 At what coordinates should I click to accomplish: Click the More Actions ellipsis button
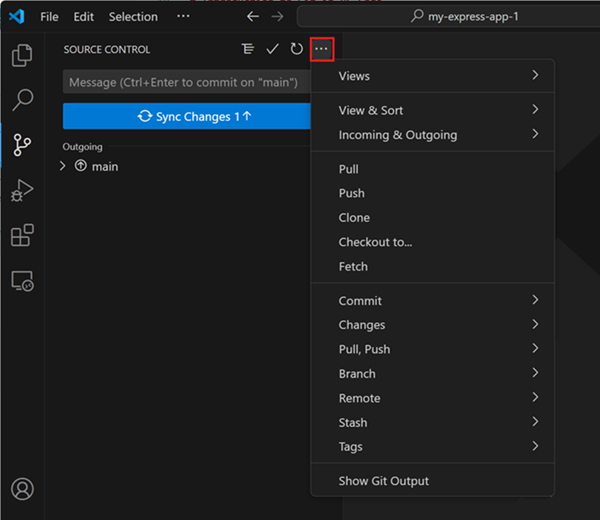(321, 49)
